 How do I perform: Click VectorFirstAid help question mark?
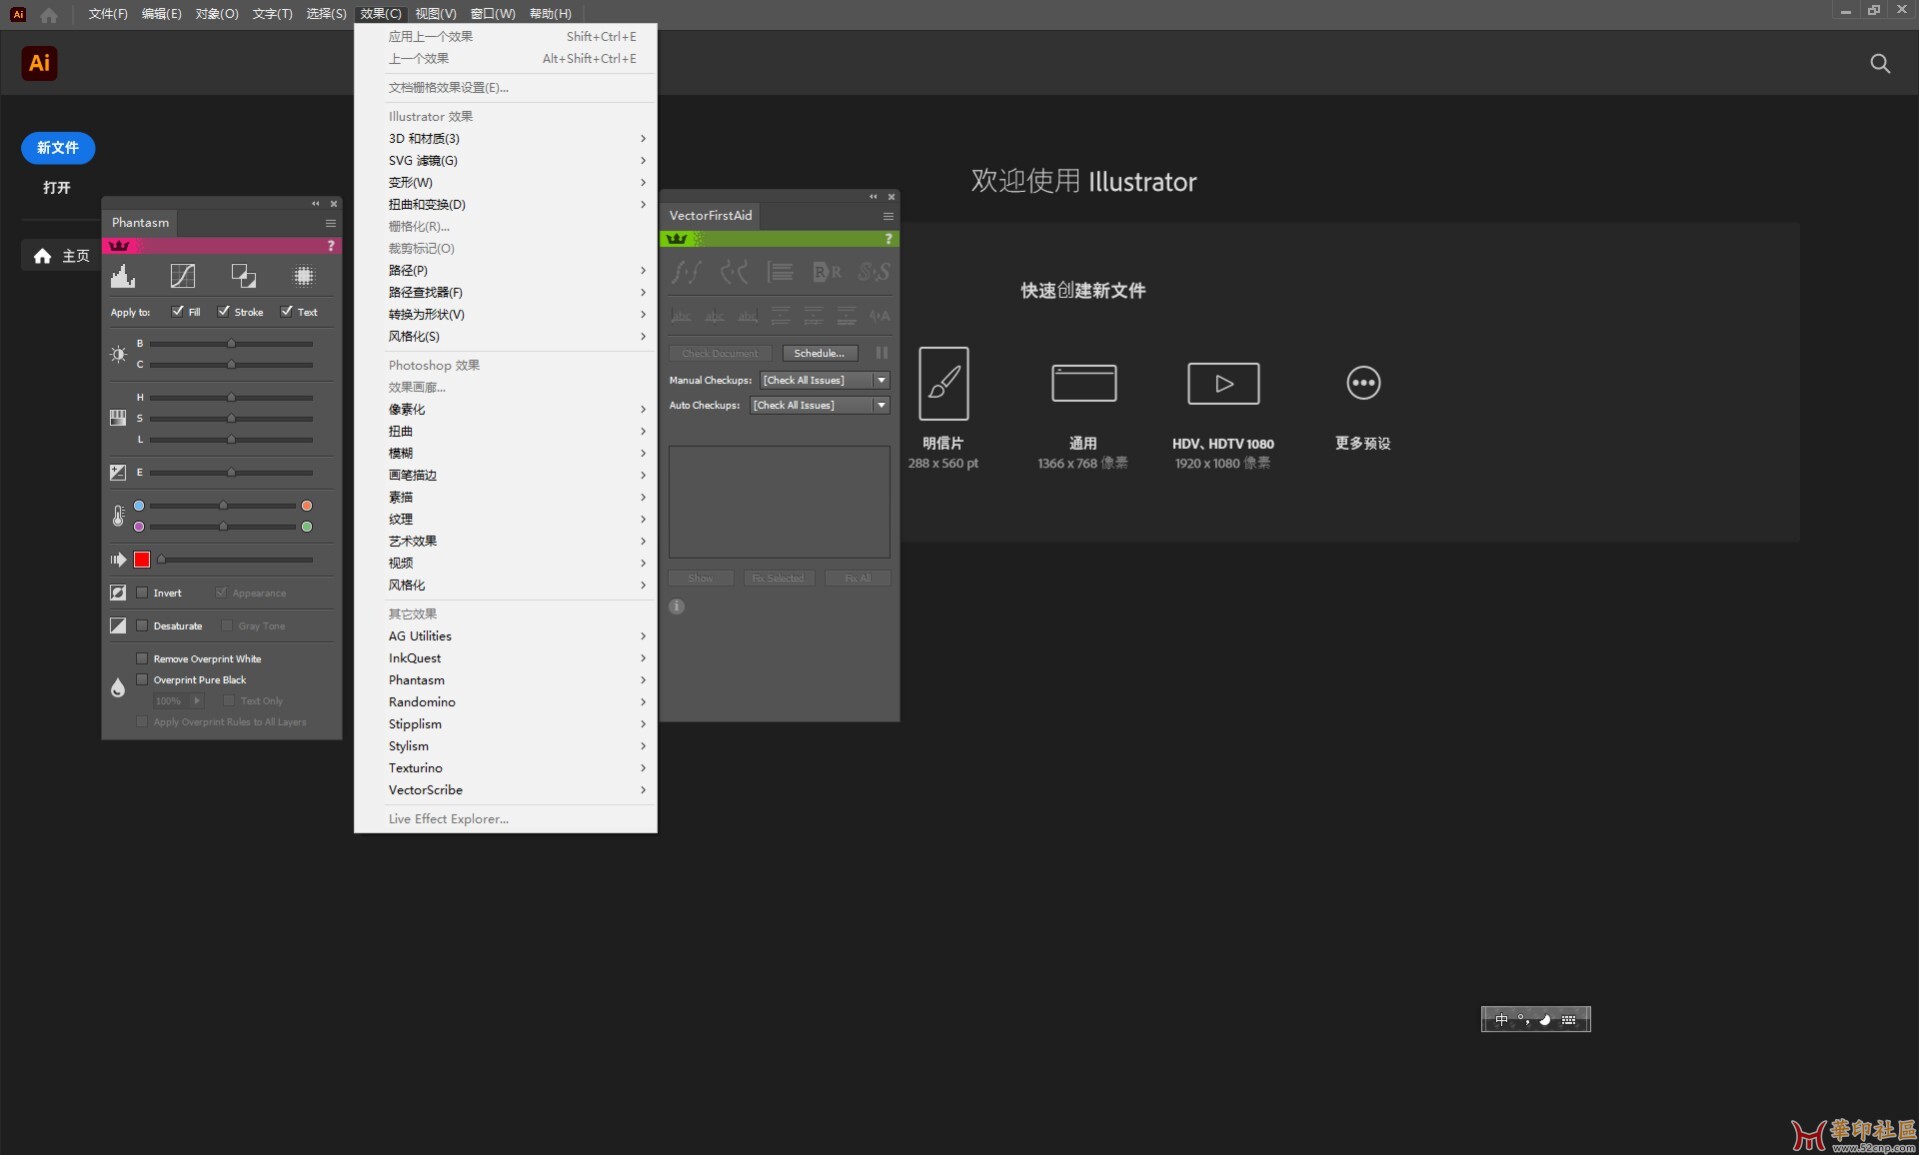888,239
